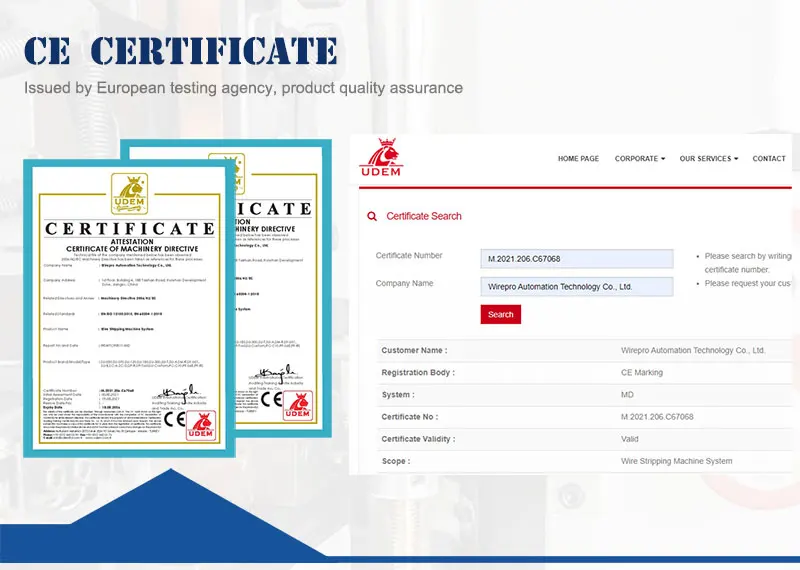Click the Issued by European testing agency subtitle
800x570 pixels.
(x=243, y=88)
